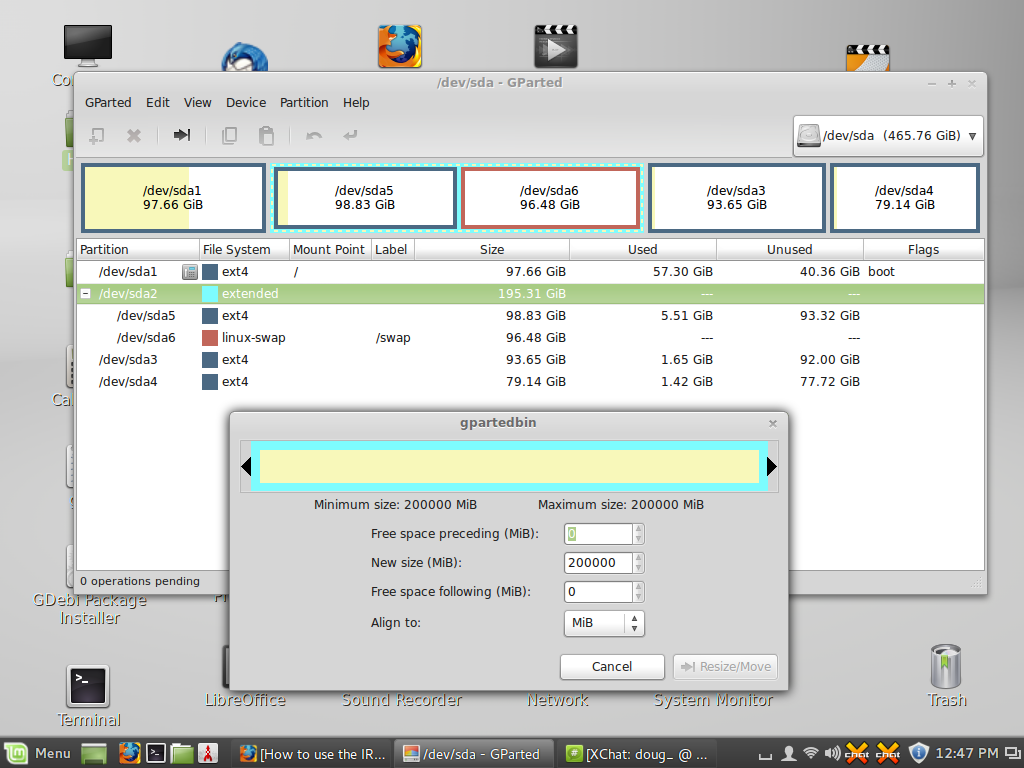This screenshot has height=768, width=1024.
Task: Click the ext4 color square for /dev/sda5
Action: 210,316
